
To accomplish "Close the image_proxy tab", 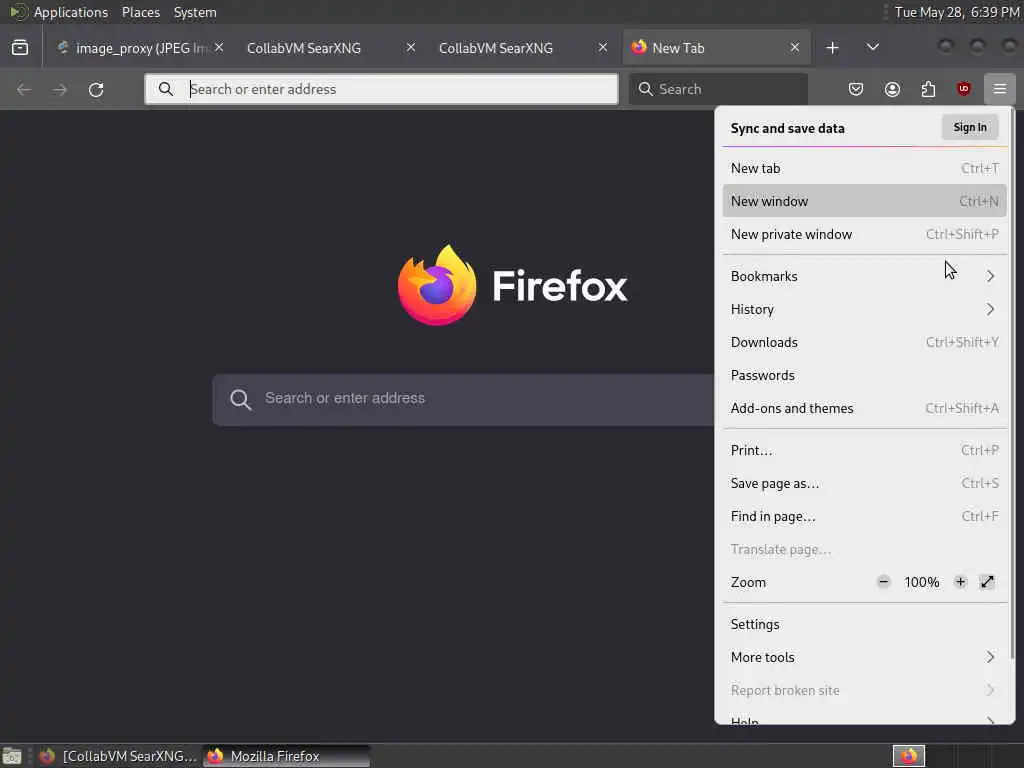I will 219,47.
